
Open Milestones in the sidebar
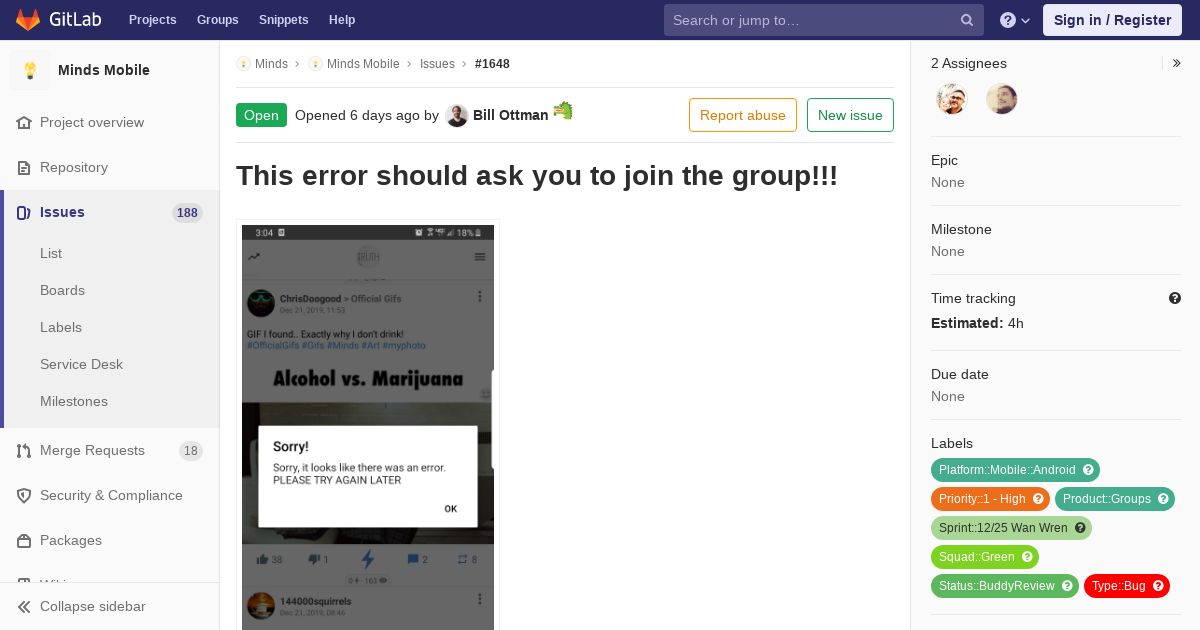pyautogui.click(x=74, y=401)
